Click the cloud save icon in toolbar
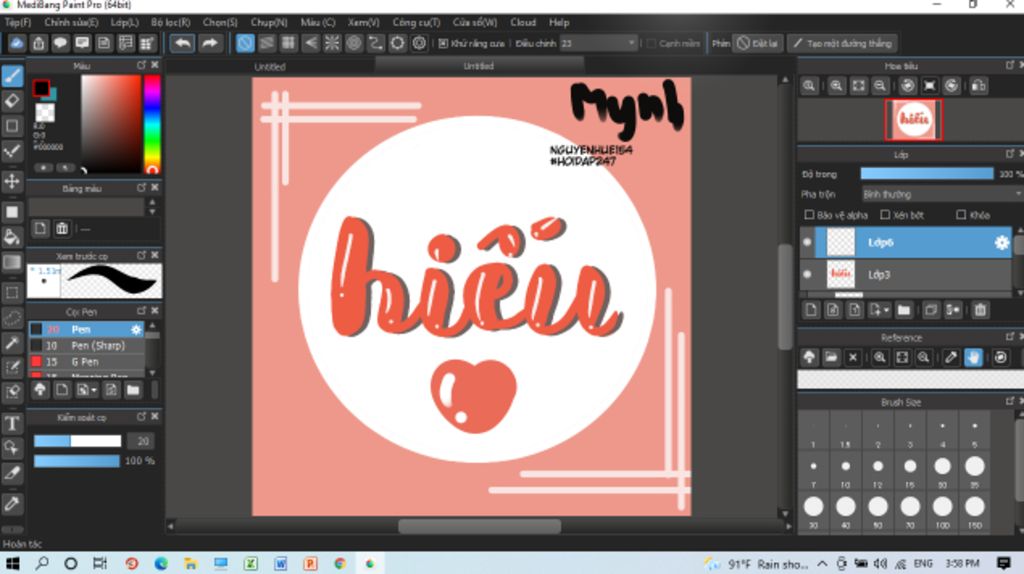The height and width of the screenshot is (574, 1024). [16, 44]
